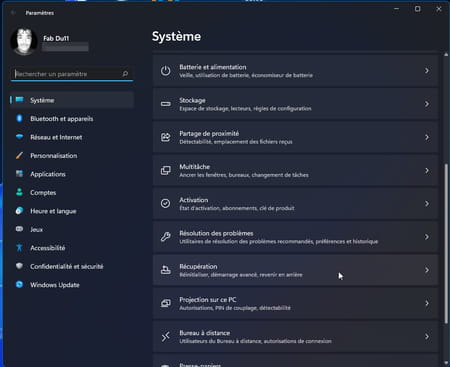
Task: Open Heure et langue label
Action: point(53,211)
